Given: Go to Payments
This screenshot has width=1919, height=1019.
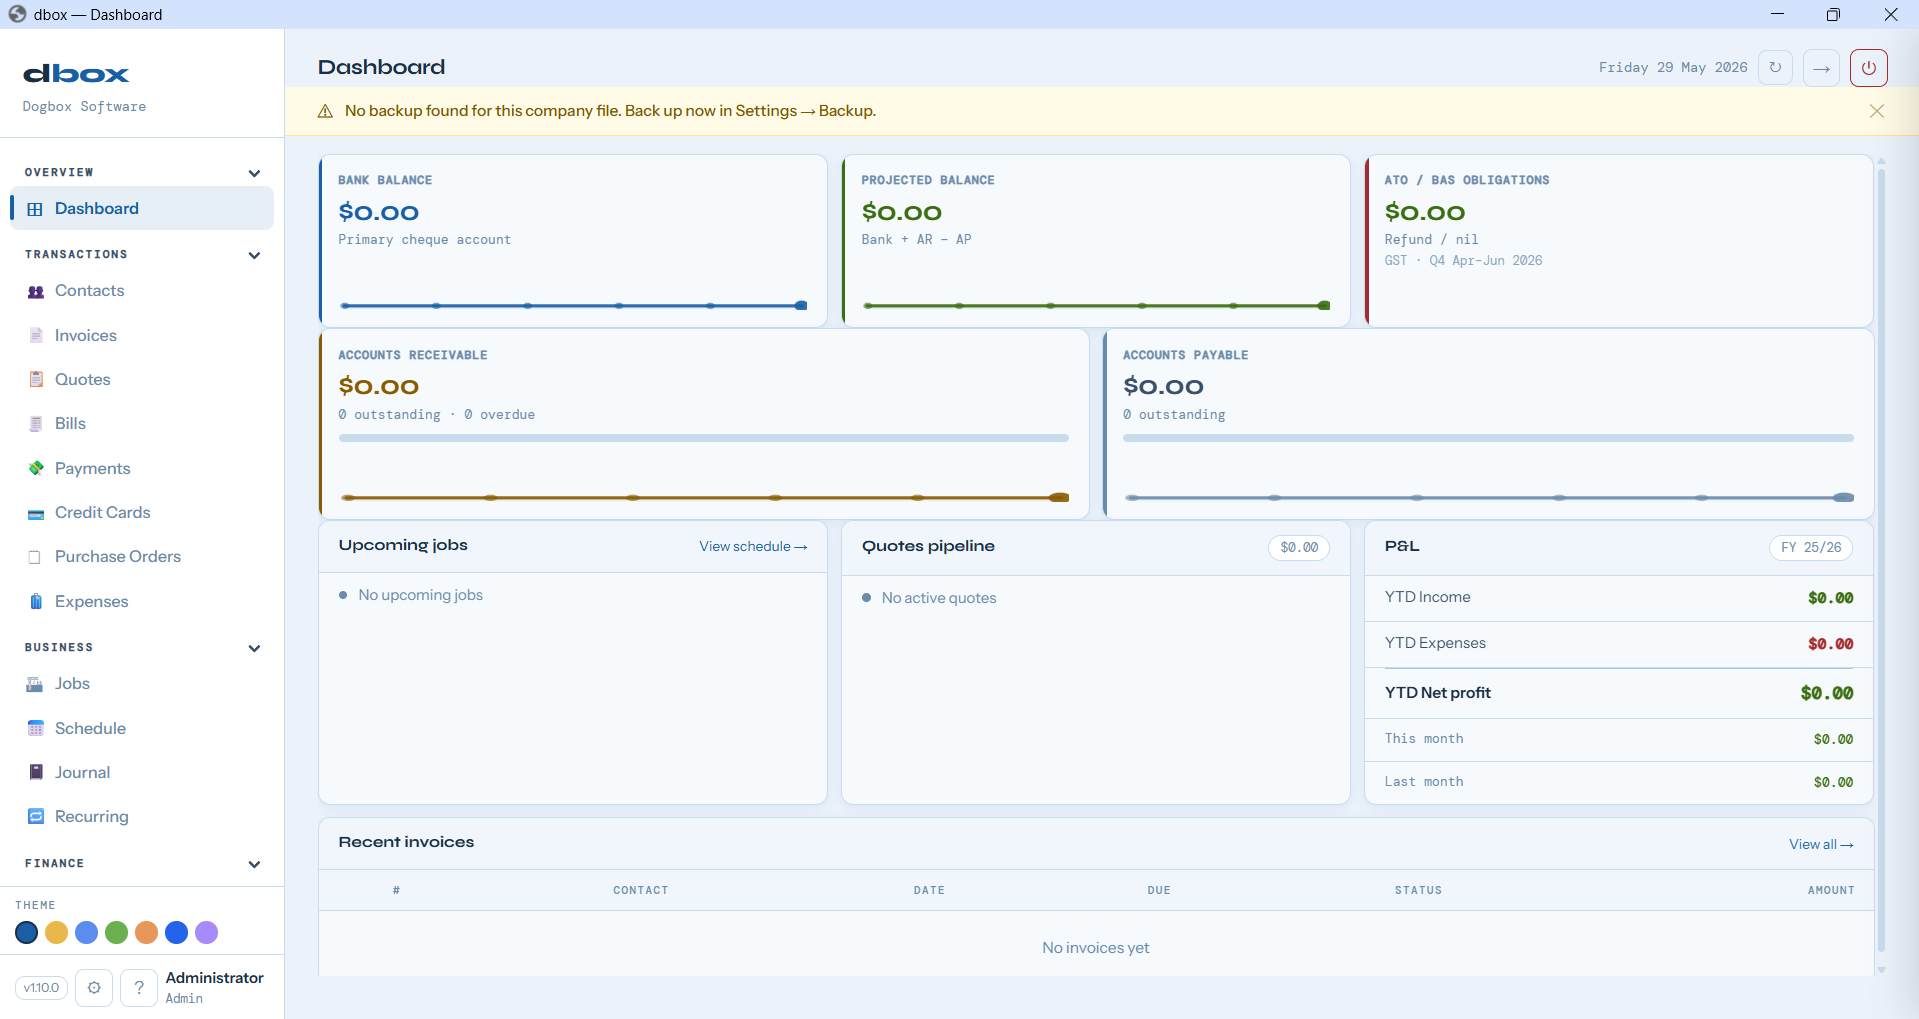Looking at the screenshot, I should click(x=142, y=468).
